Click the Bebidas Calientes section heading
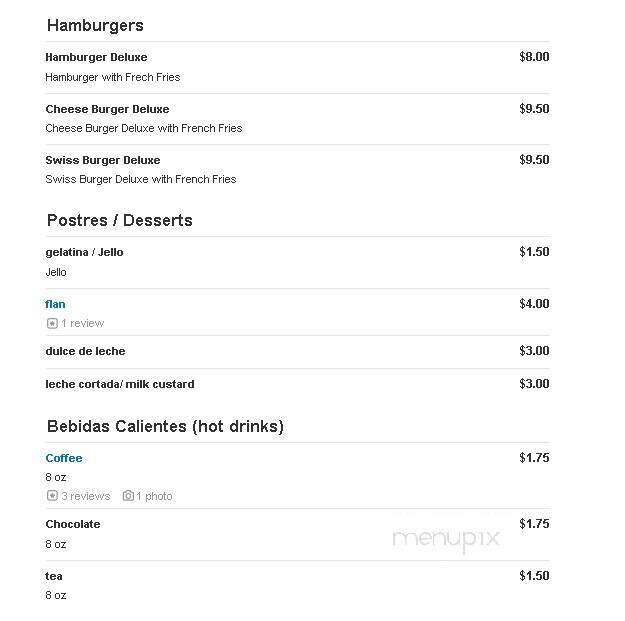 pyautogui.click(x=165, y=426)
